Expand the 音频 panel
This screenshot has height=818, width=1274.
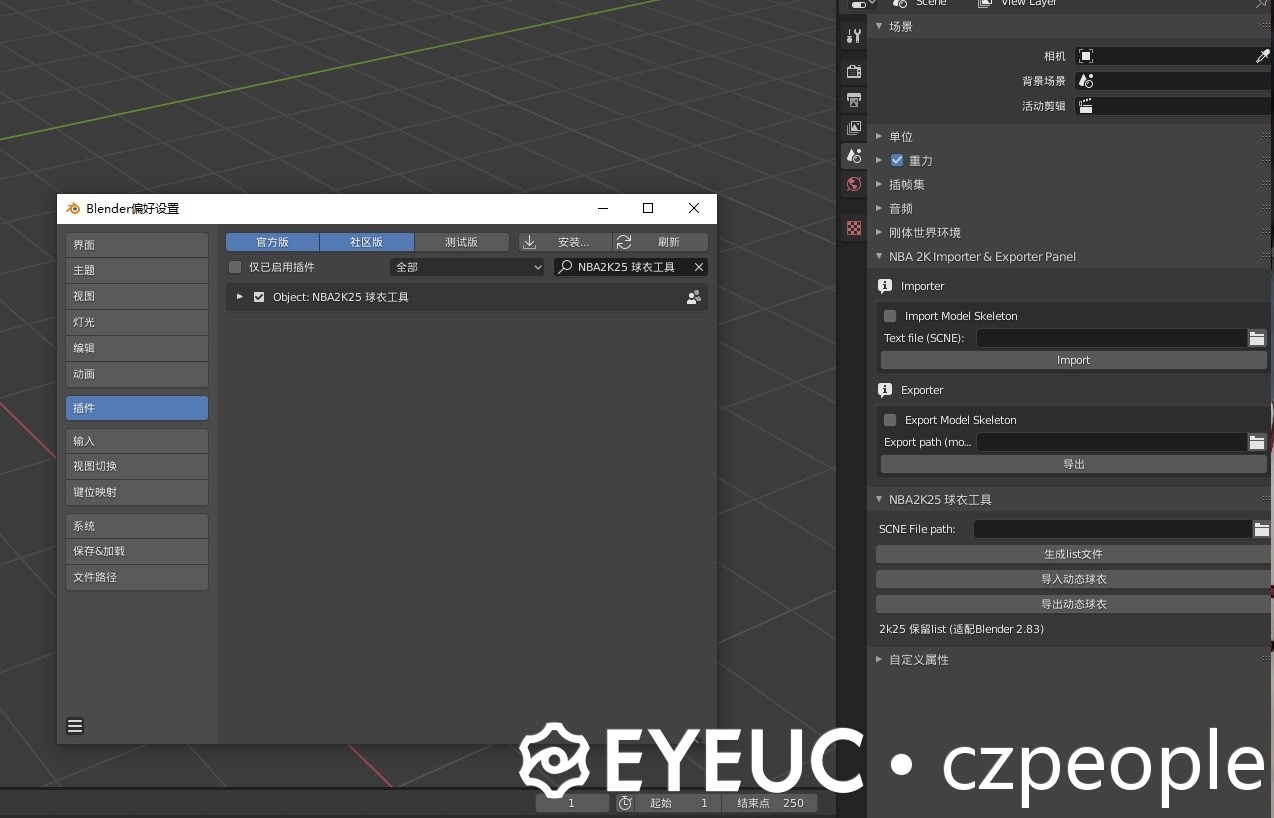pos(879,208)
